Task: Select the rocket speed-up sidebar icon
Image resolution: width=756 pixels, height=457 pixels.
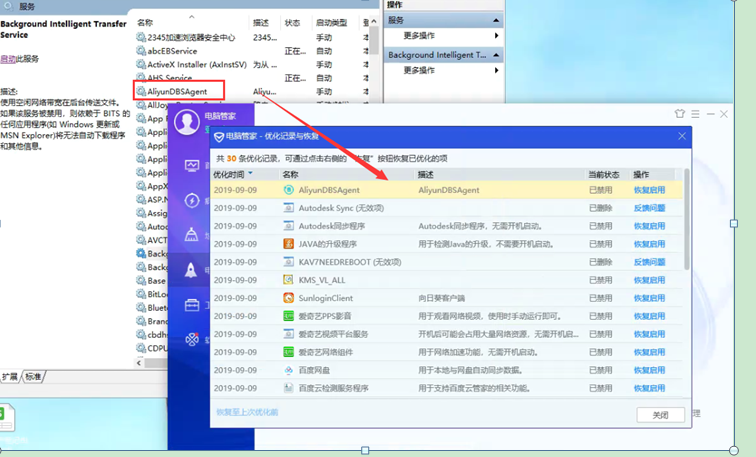Action: tap(191, 270)
